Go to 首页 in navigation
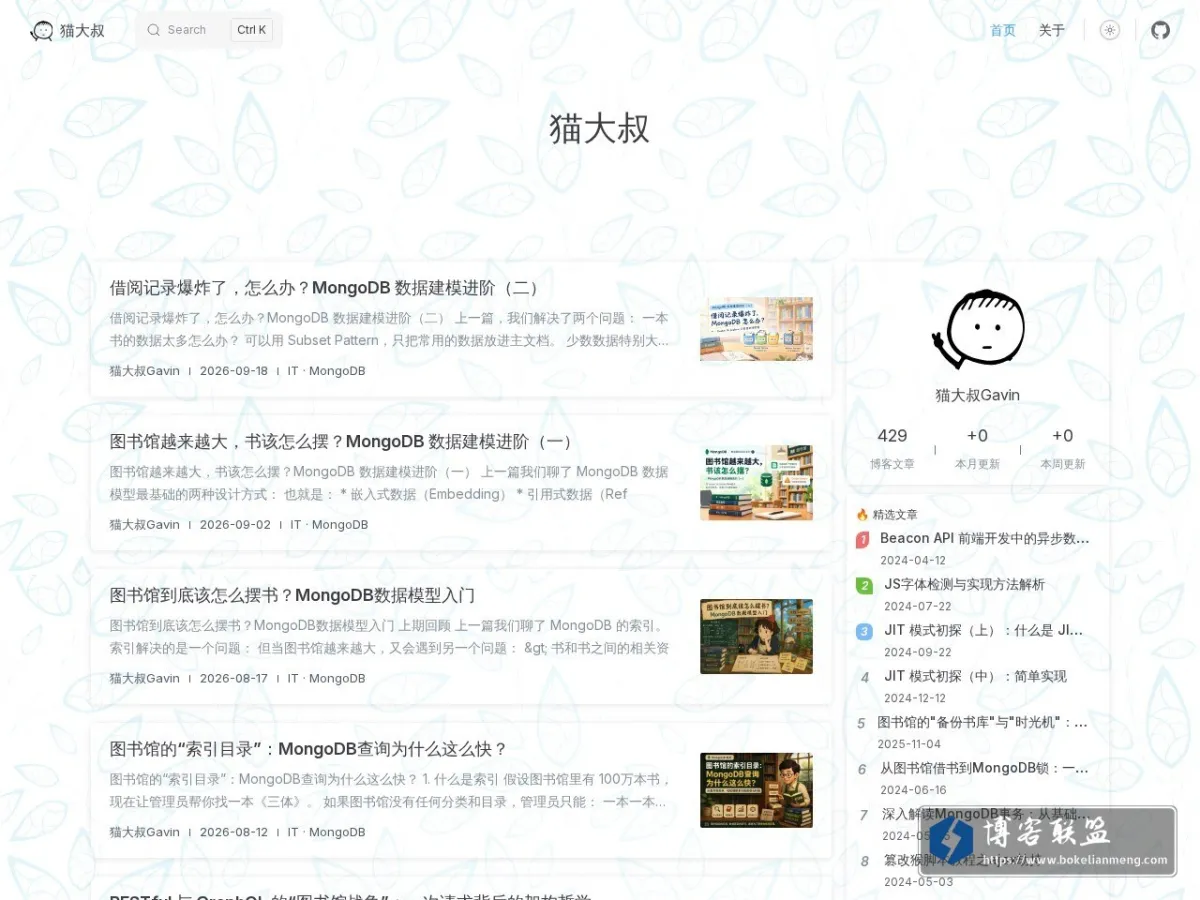Viewport: 1200px width, 900px height. 1003,30
